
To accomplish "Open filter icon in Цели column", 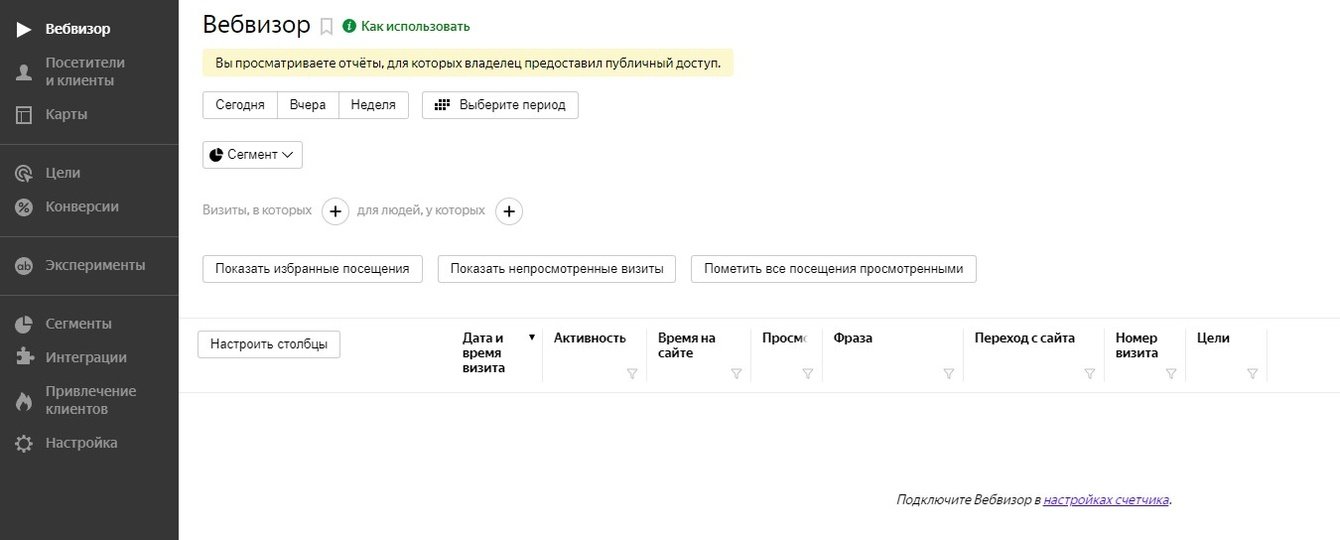I will (x=1252, y=374).
